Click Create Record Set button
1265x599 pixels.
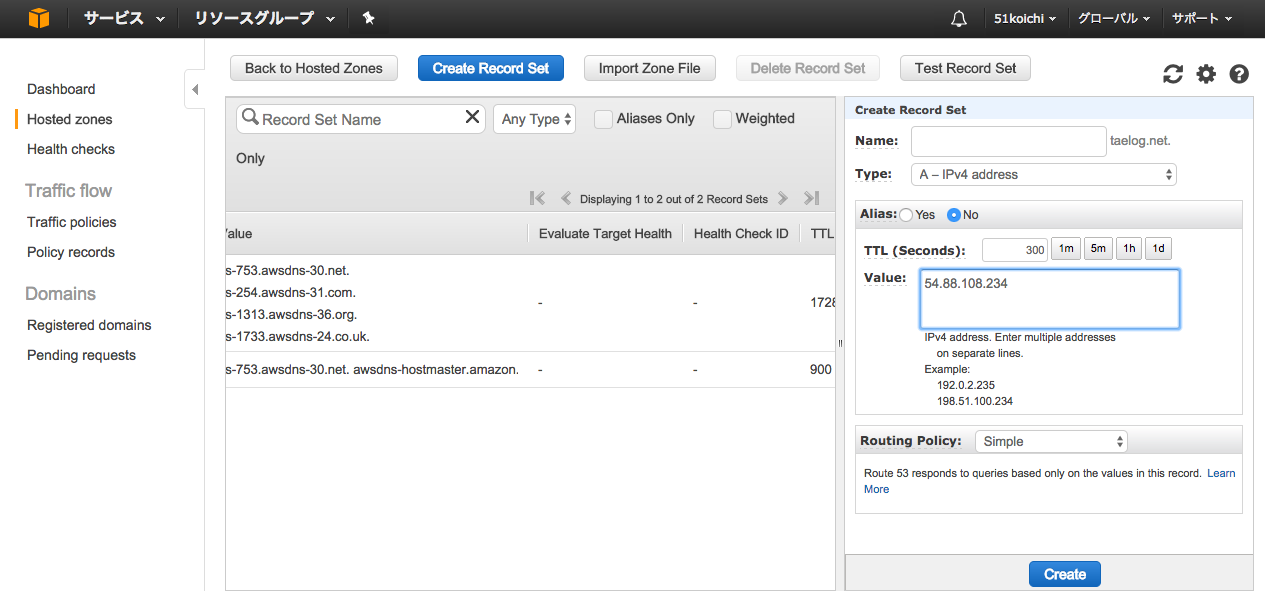click(491, 68)
